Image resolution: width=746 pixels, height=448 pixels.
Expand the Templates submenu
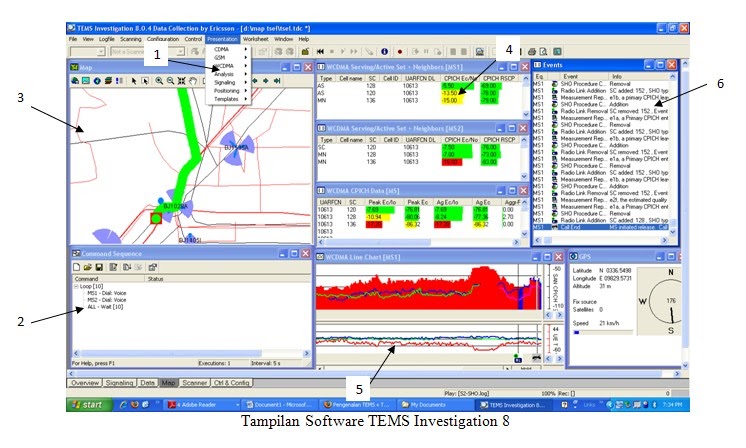point(229,99)
